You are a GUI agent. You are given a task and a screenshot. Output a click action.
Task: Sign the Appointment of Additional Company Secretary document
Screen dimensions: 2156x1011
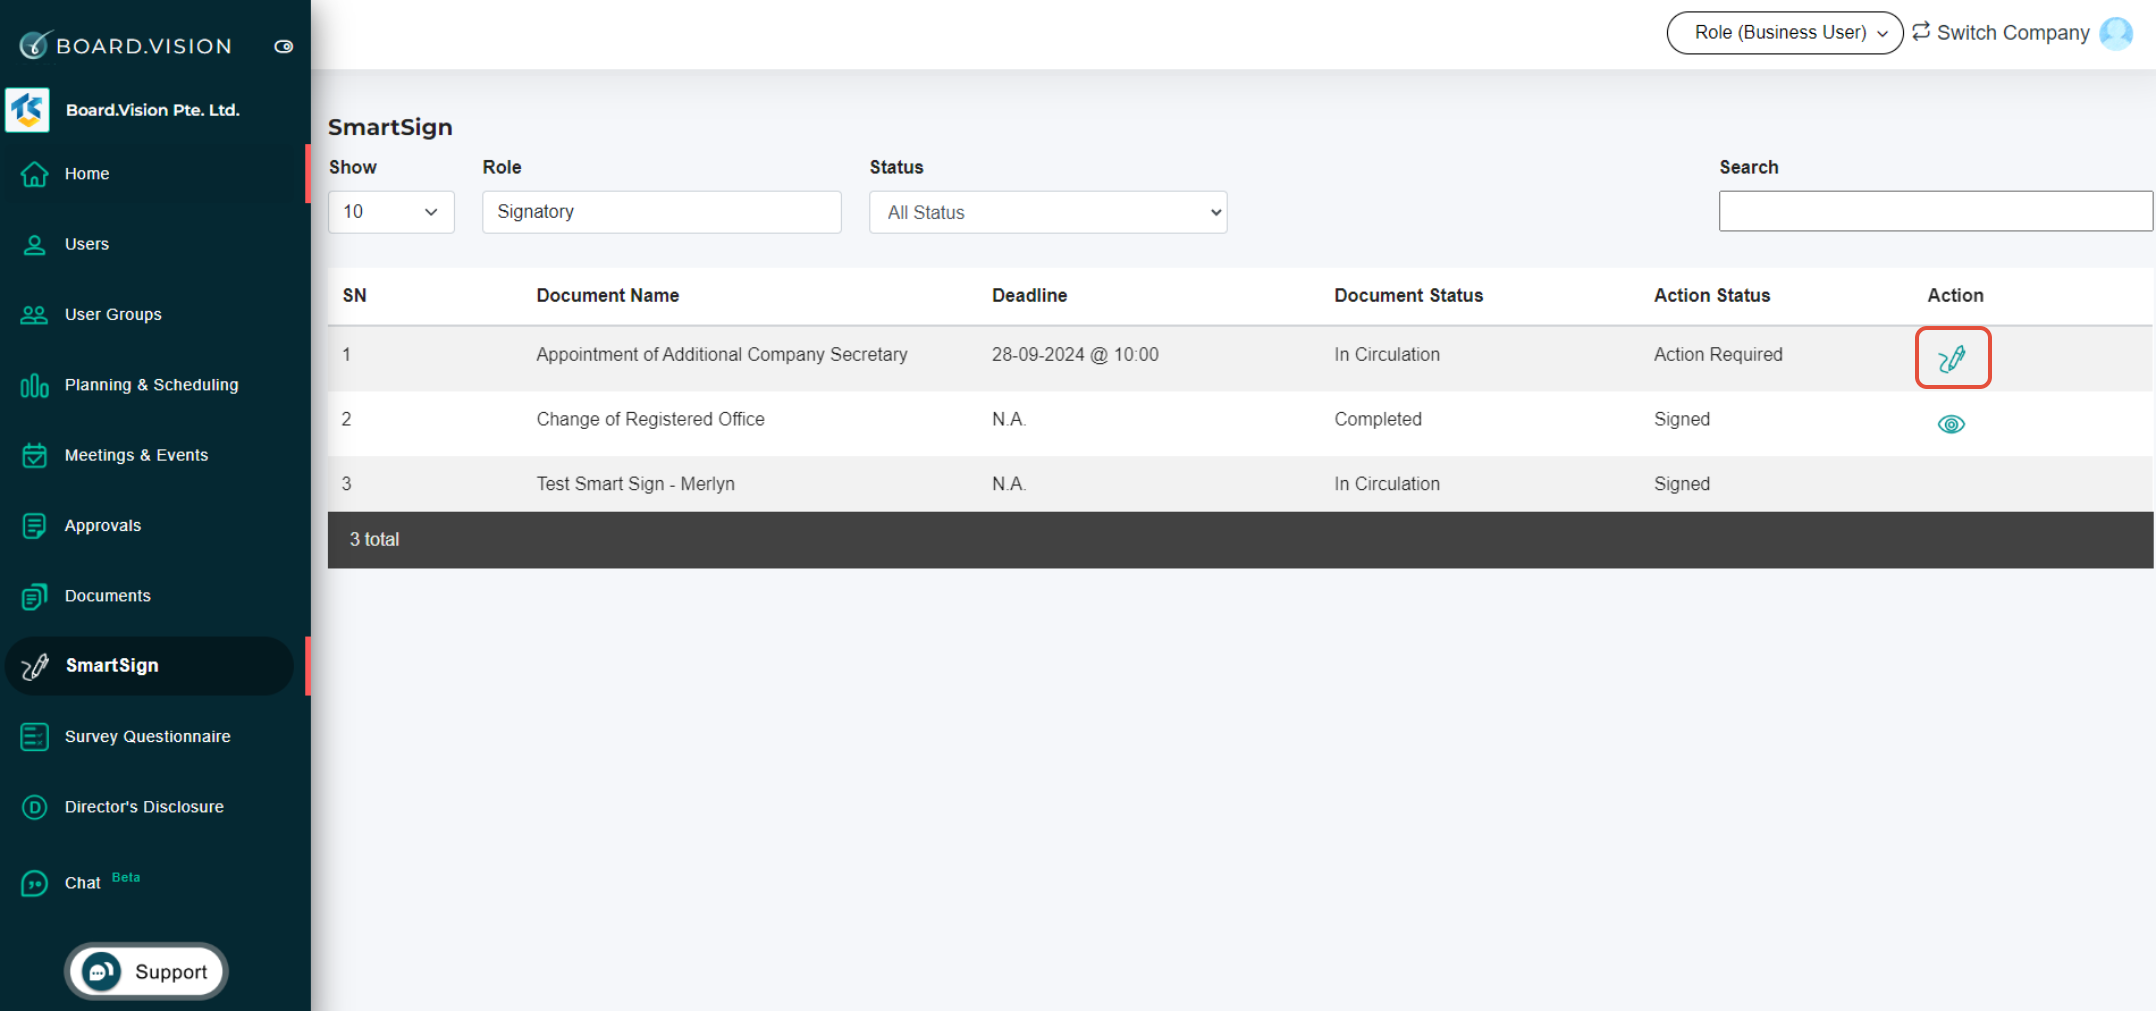(1952, 358)
